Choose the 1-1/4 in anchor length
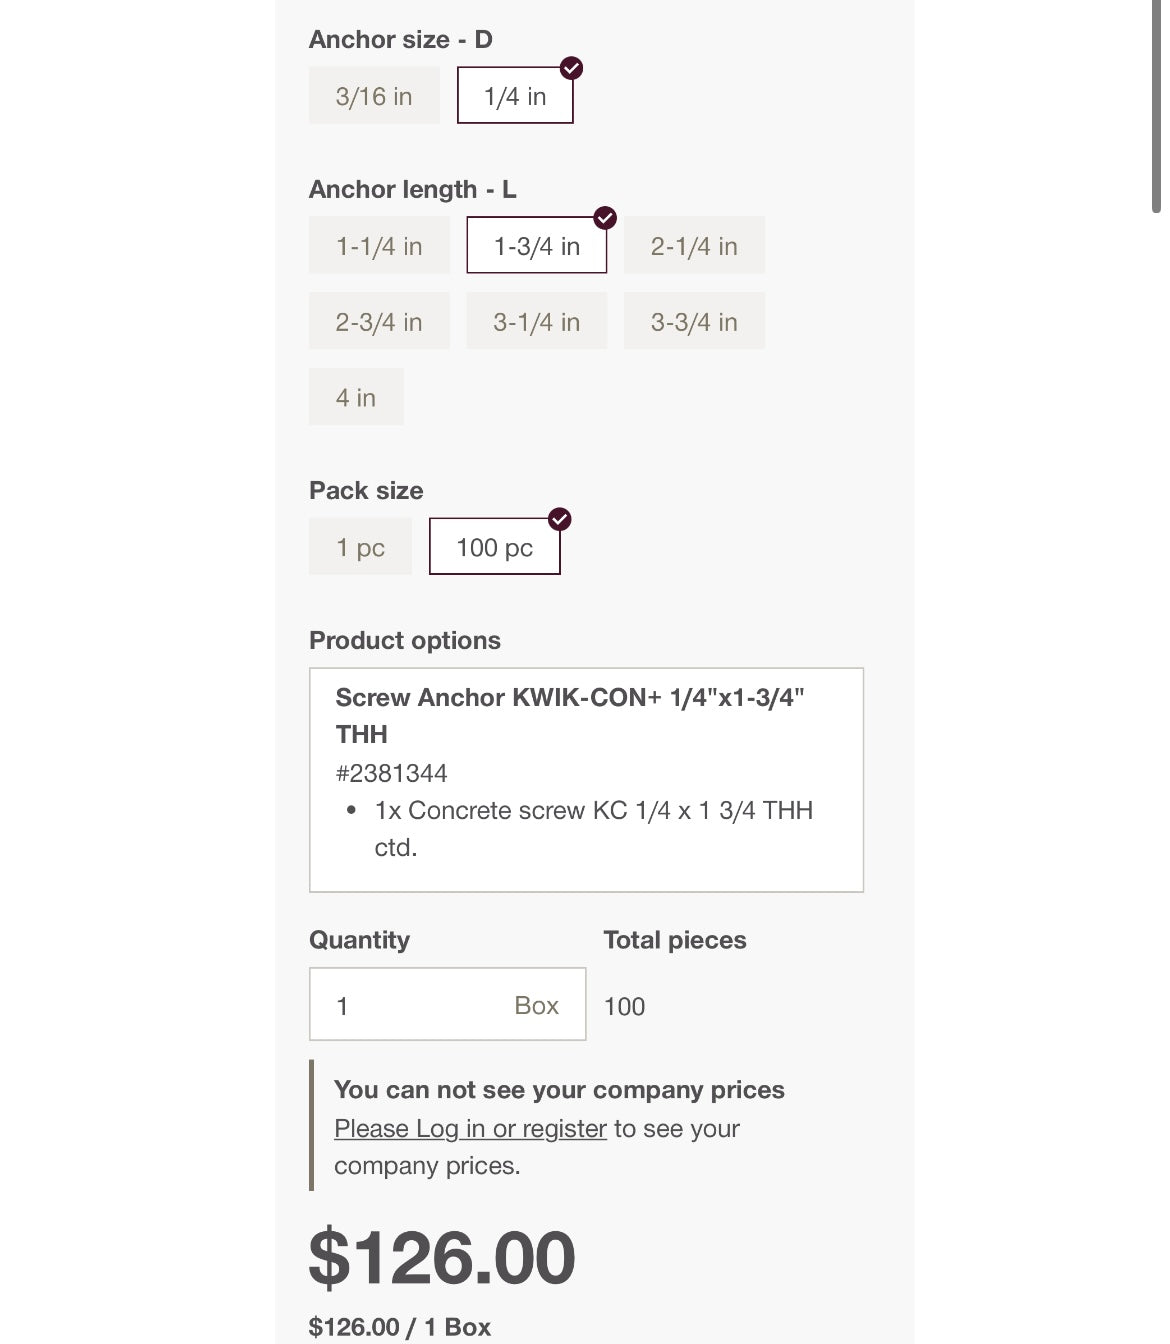The image size is (1170, 1344). tap(379, 246)
